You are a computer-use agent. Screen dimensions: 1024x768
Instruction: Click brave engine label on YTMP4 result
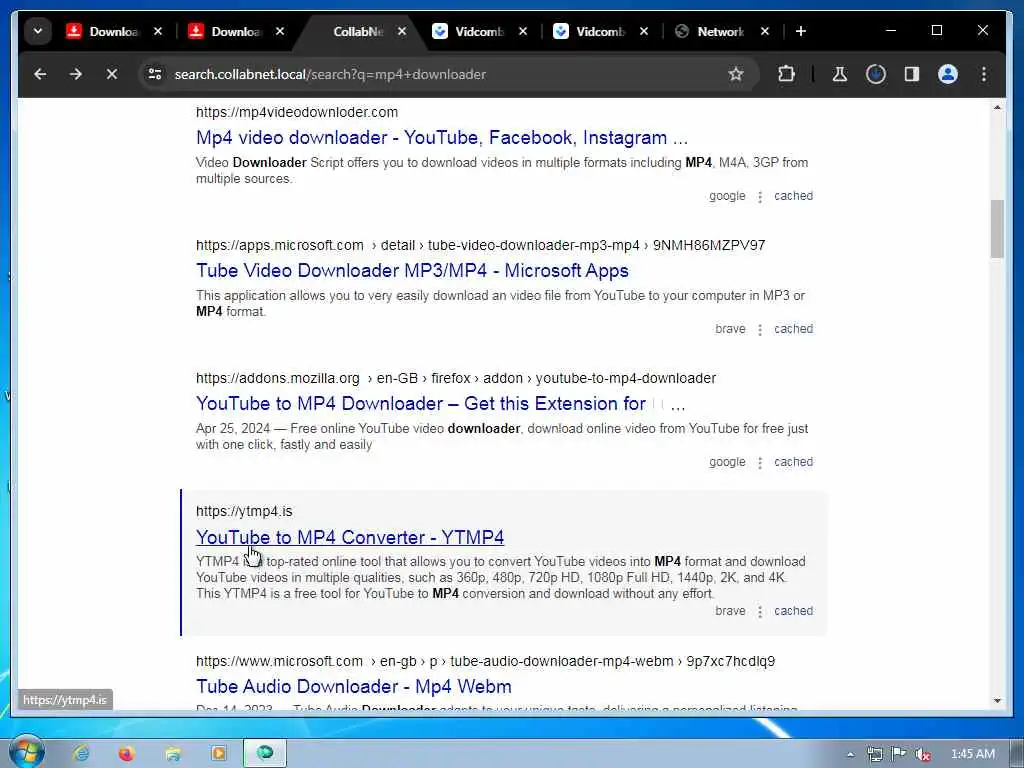pyautogui.click(x=730, y=611)
